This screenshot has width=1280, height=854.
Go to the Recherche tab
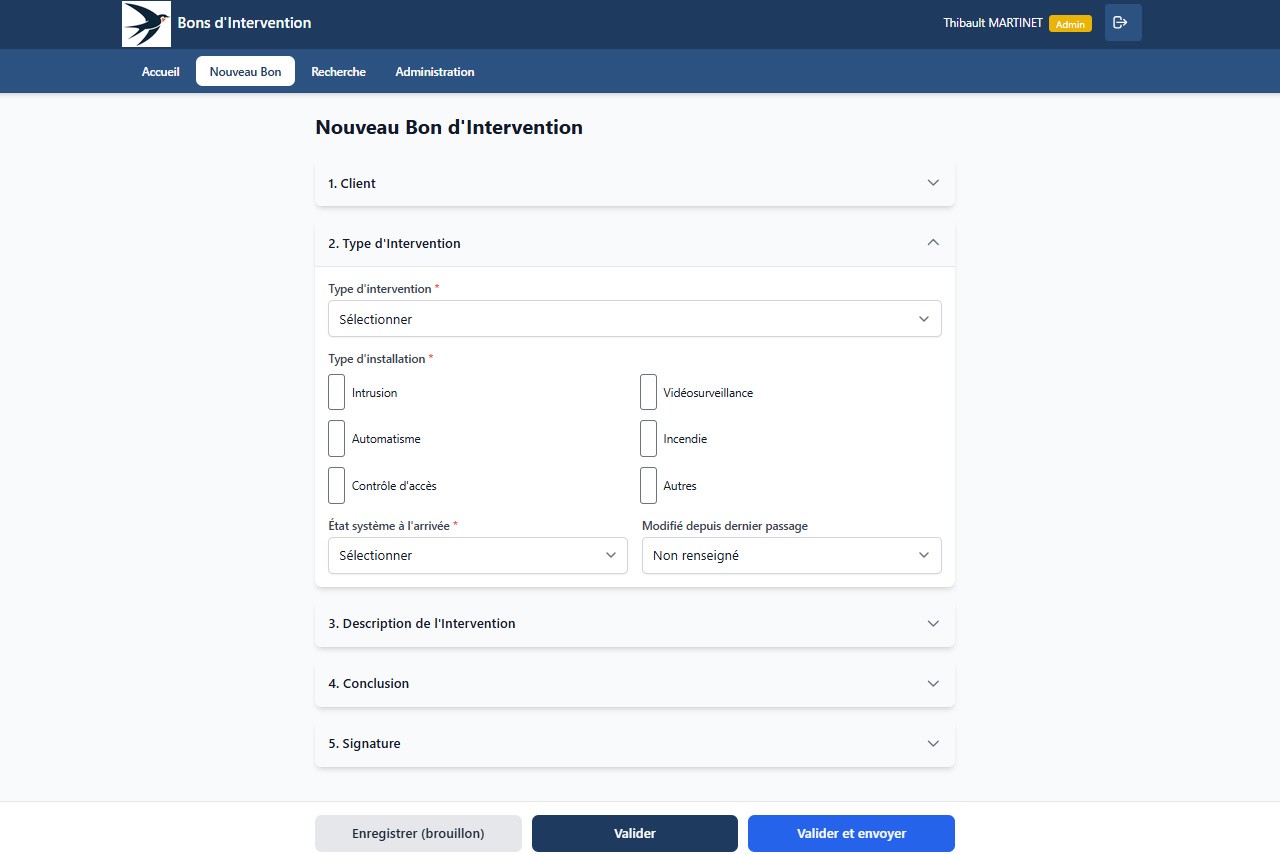338,71
